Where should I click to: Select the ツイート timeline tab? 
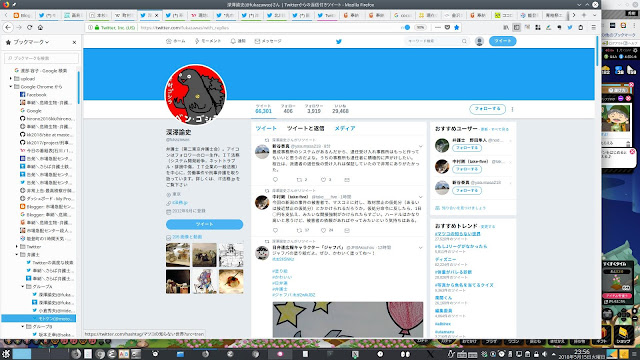(x=266, y=128)
